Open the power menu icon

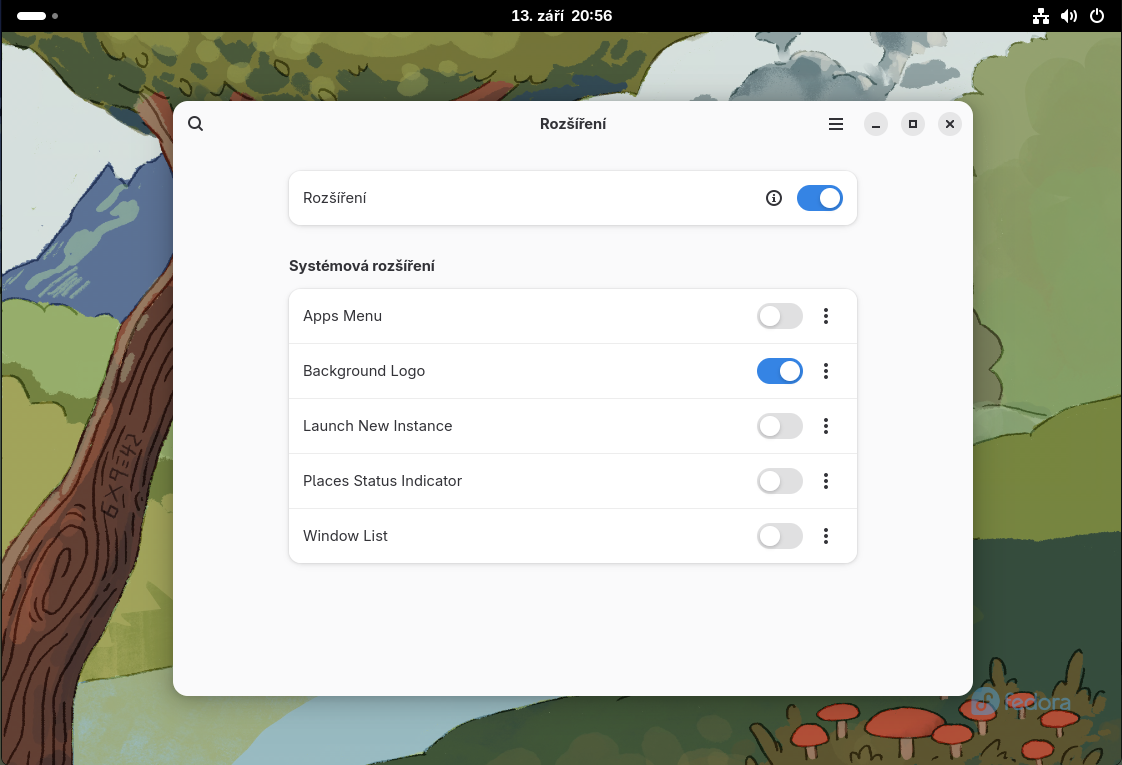pos(1097,16)
